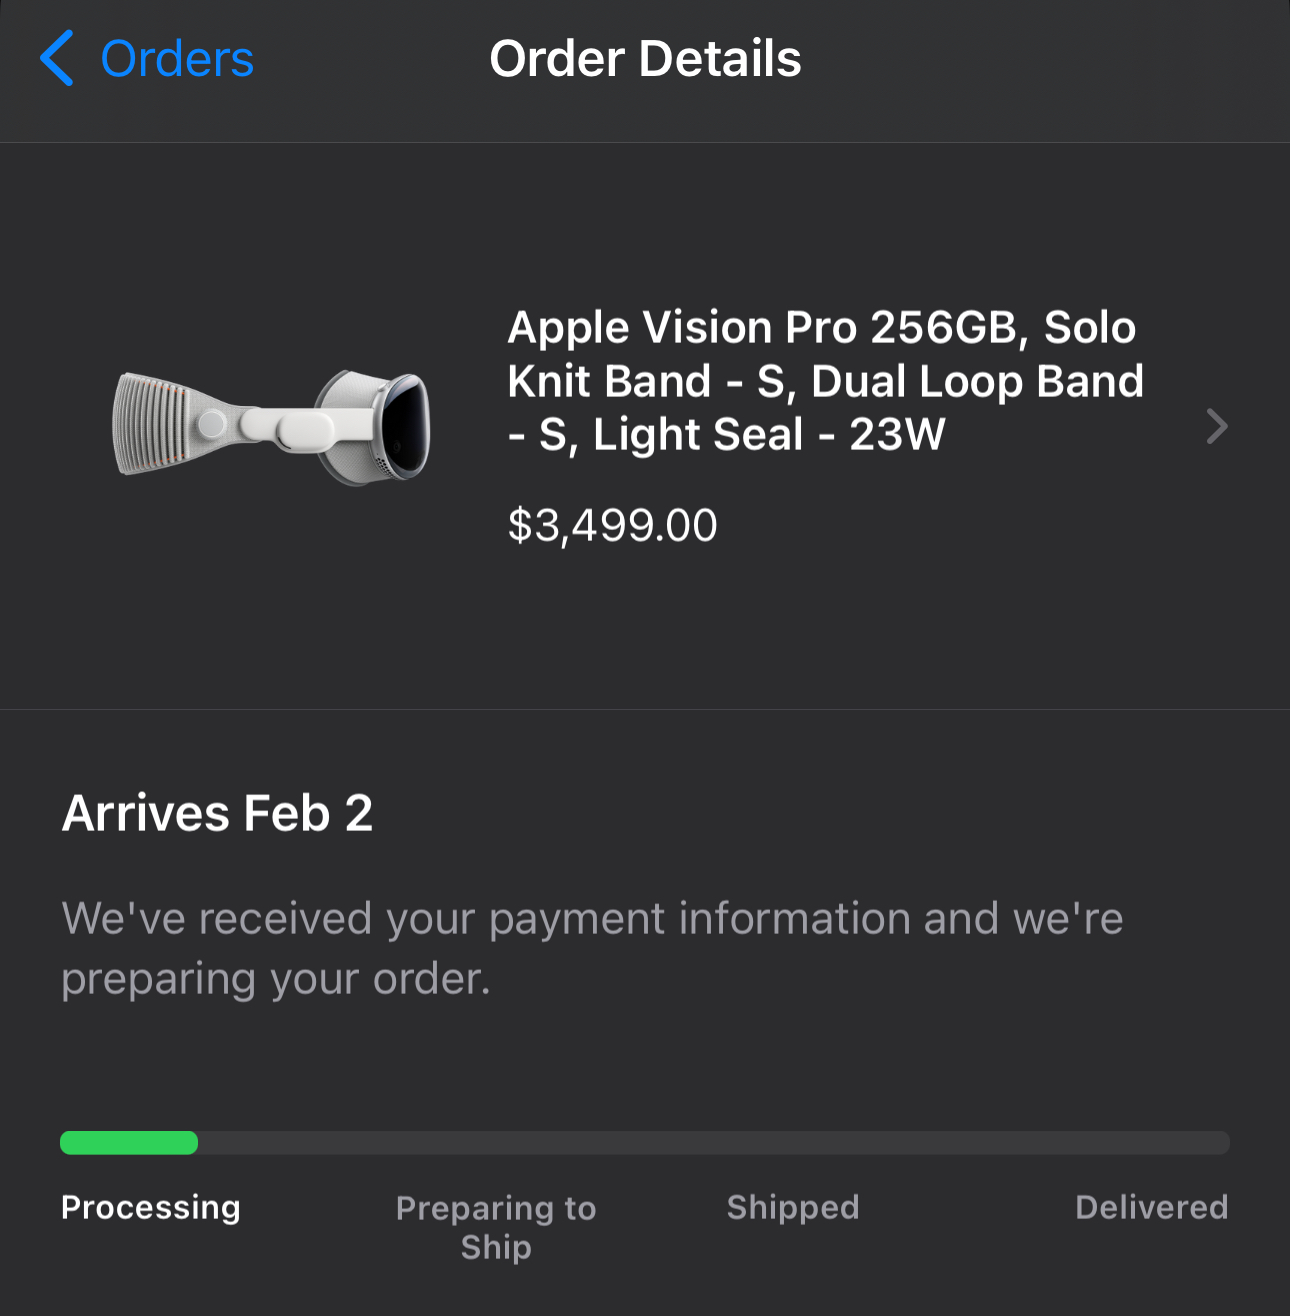Viewport: 1290px width, 1316px height.
Task: Tap the white side strap on headset
Action: pos(292,427)
